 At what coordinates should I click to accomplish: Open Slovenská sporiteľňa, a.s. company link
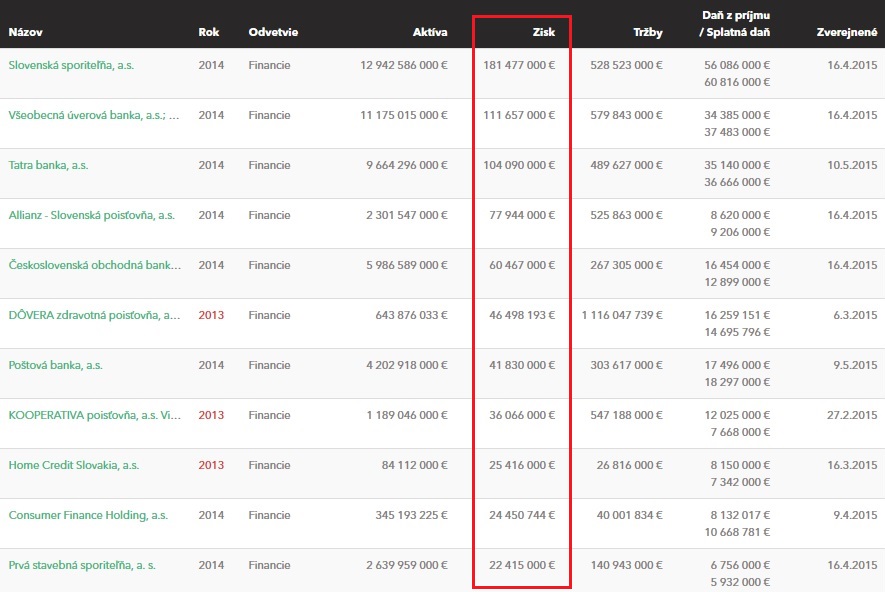(x=71, y=65)
